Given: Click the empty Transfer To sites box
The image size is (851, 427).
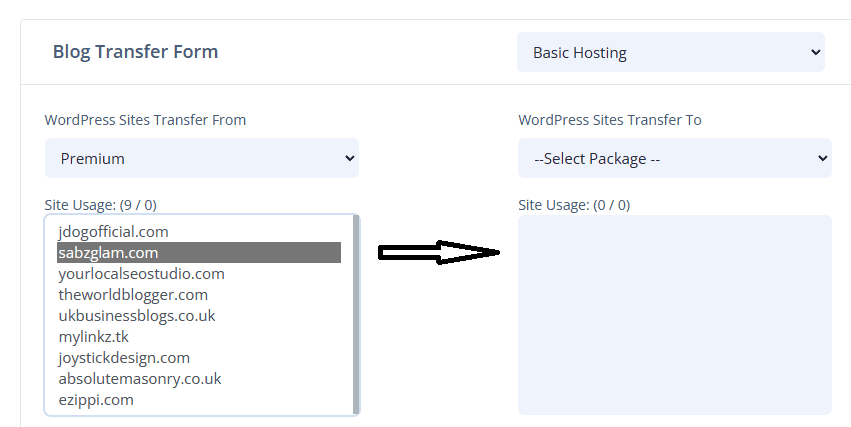Looking at the screenshot, I should [675, 315].
